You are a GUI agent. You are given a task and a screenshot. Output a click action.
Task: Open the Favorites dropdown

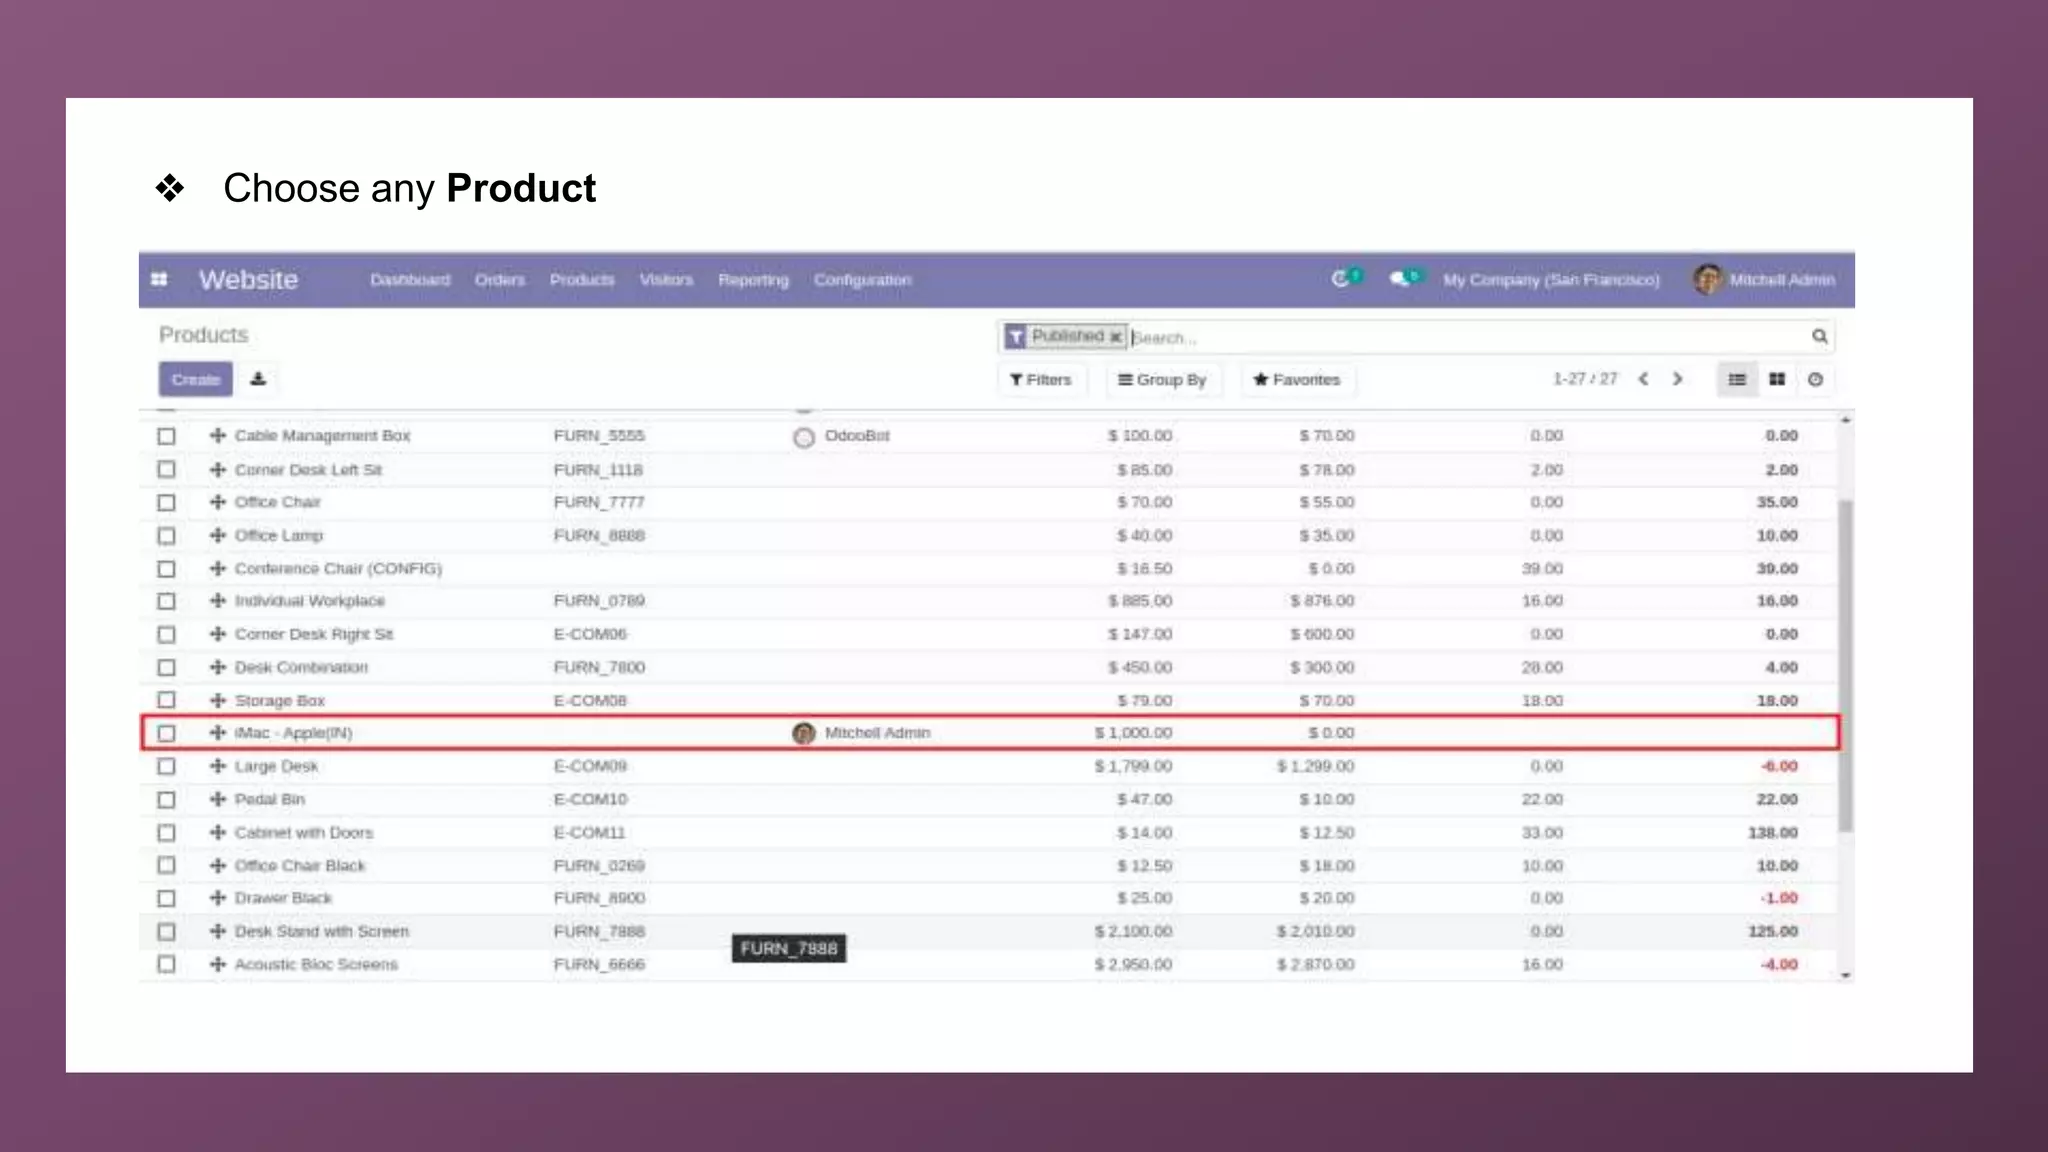[x=1296, y=380]
